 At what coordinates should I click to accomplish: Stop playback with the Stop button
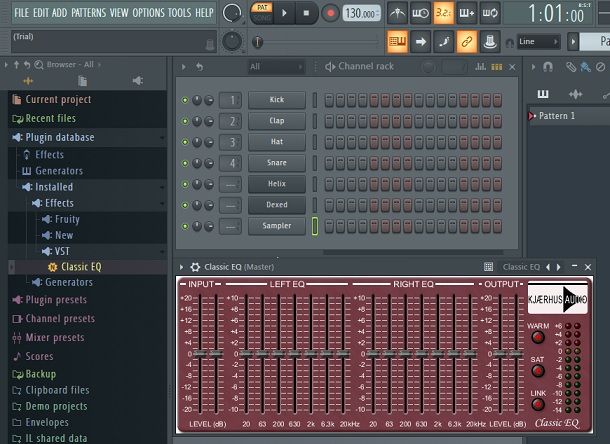click(306, 13)
